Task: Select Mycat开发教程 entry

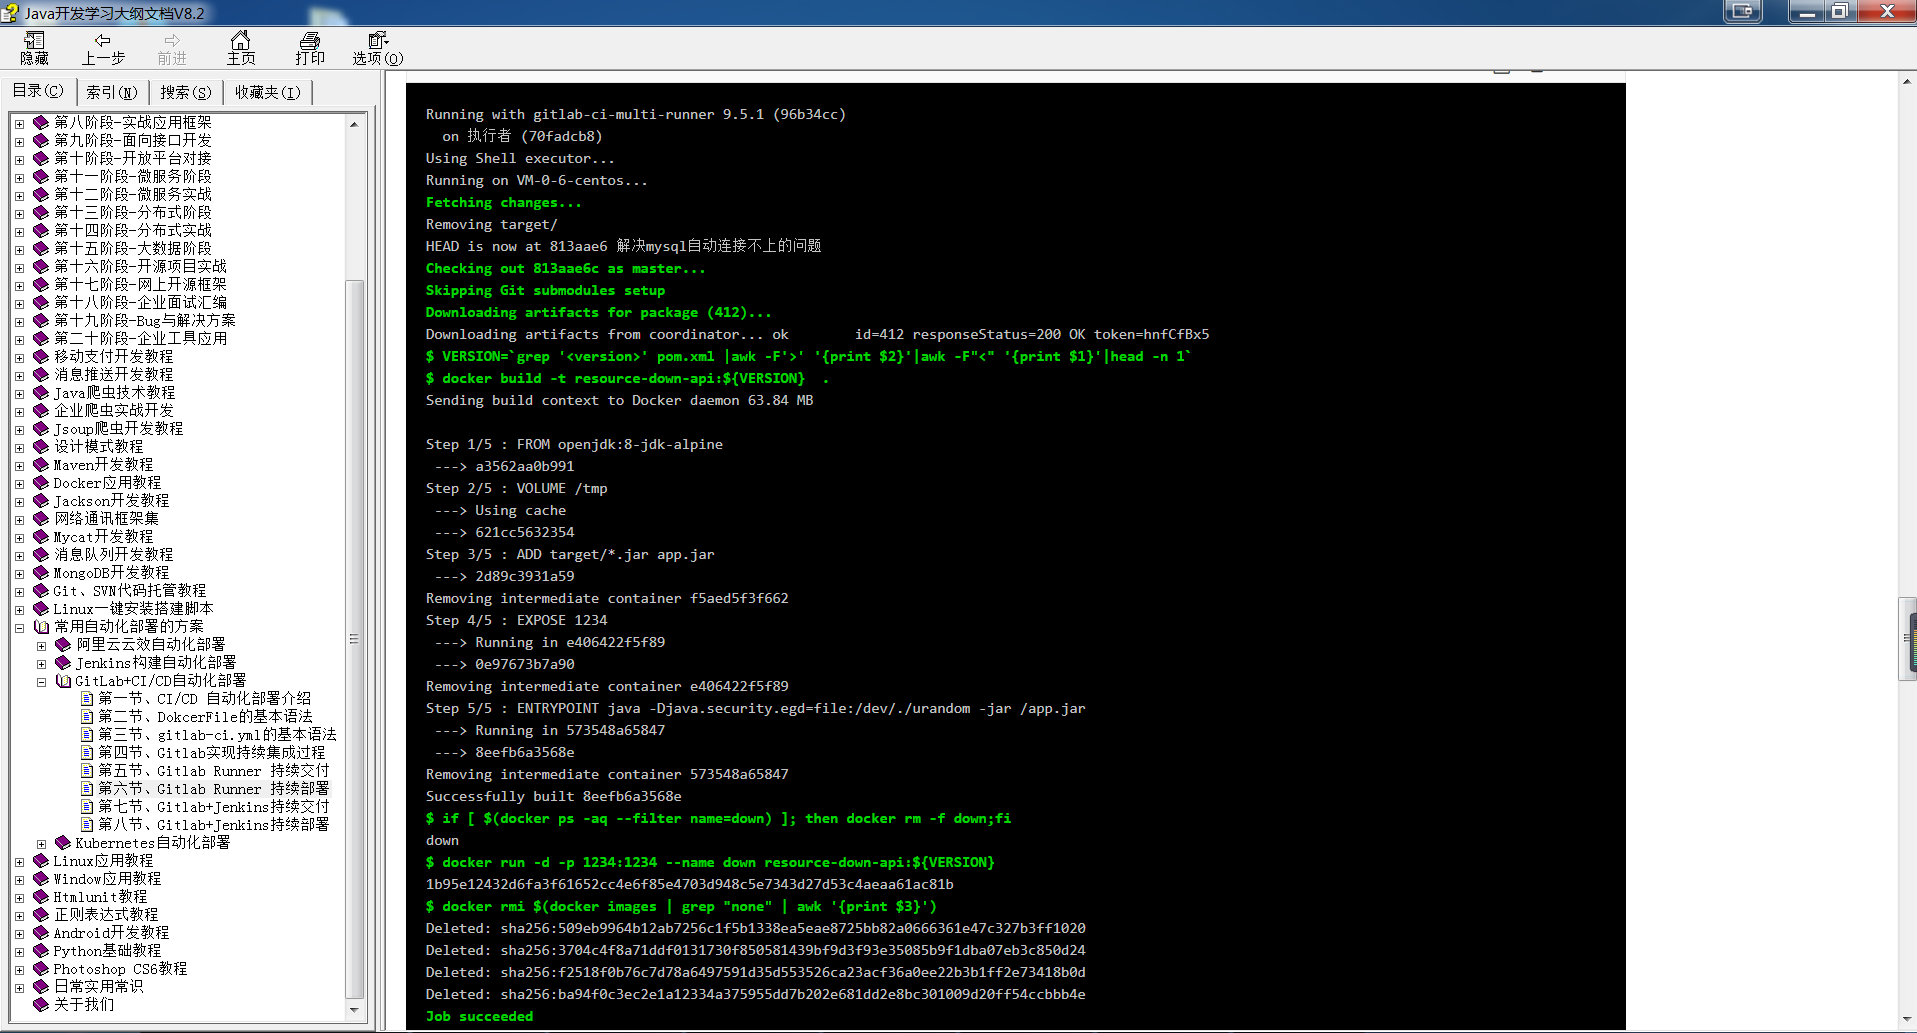Action: 103,537
